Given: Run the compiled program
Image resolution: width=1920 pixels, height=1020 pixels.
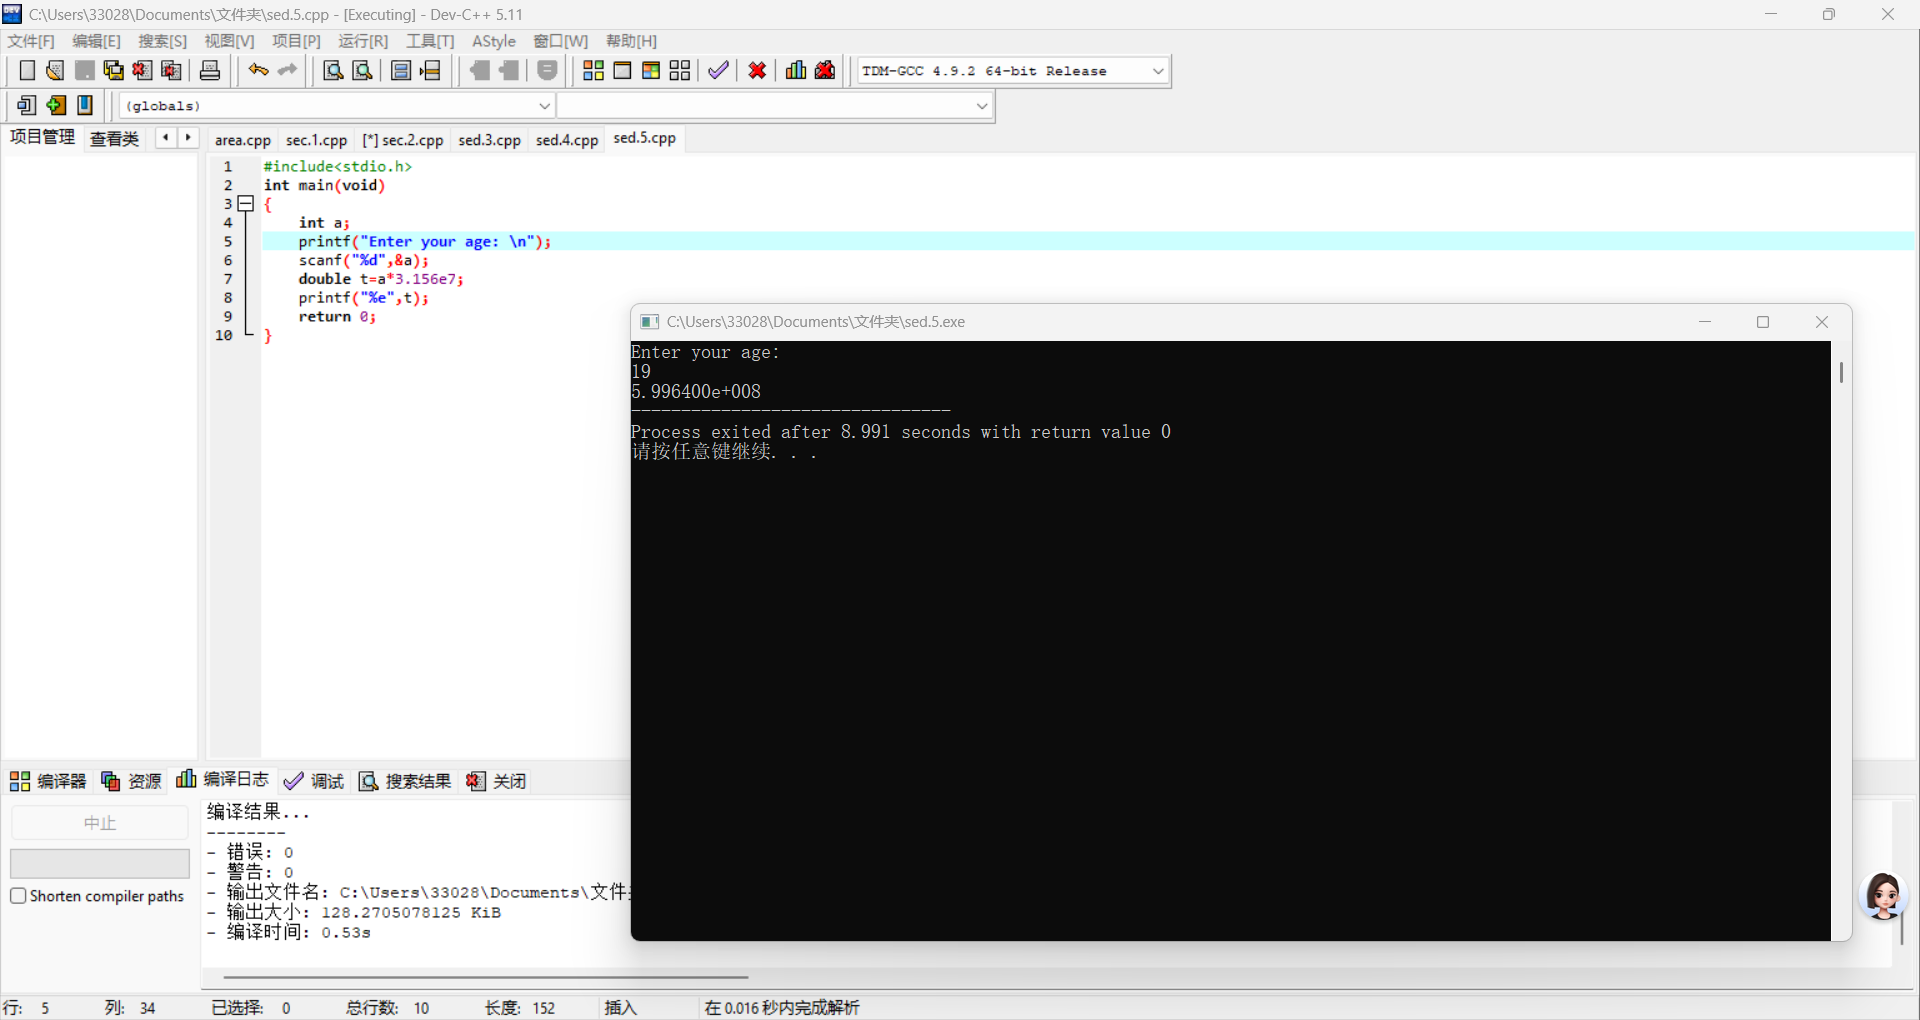Looking at the screenshot, I should point(622,70).
